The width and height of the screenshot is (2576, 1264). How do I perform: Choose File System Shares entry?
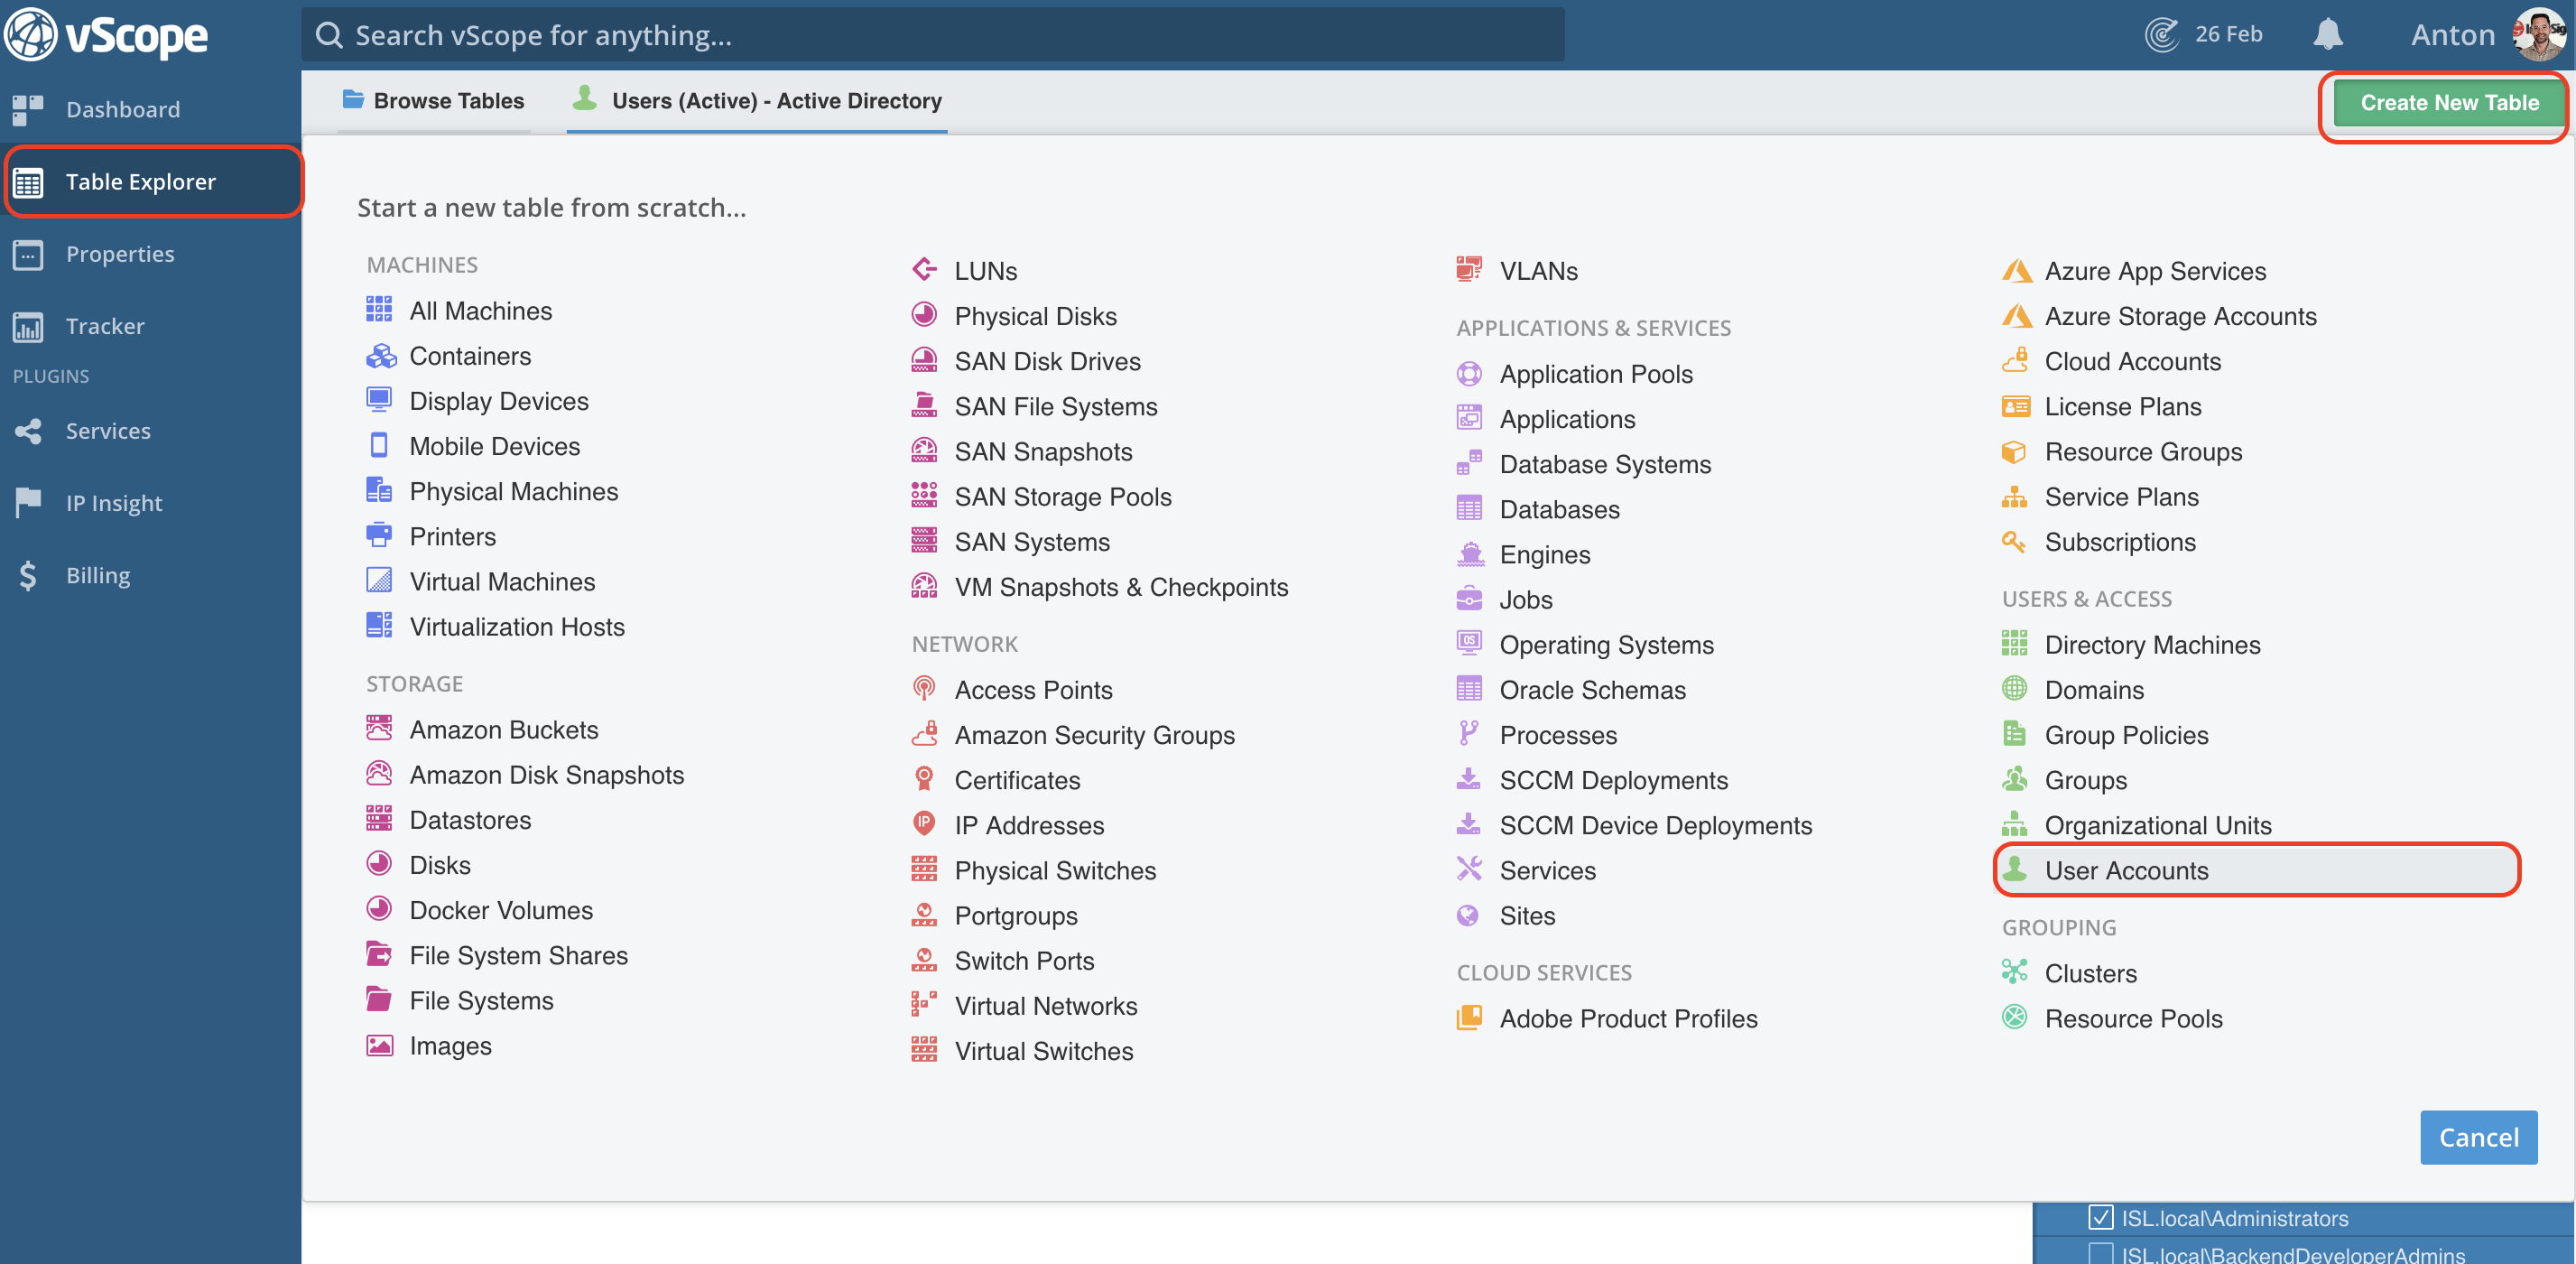pos(518,955)
